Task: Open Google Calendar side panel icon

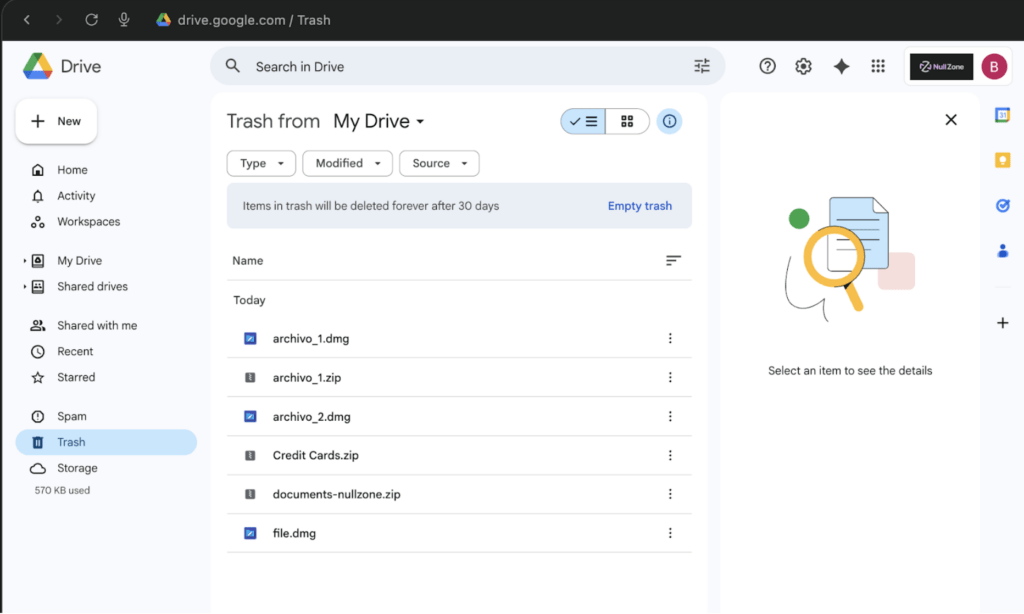Action: 1002,115
